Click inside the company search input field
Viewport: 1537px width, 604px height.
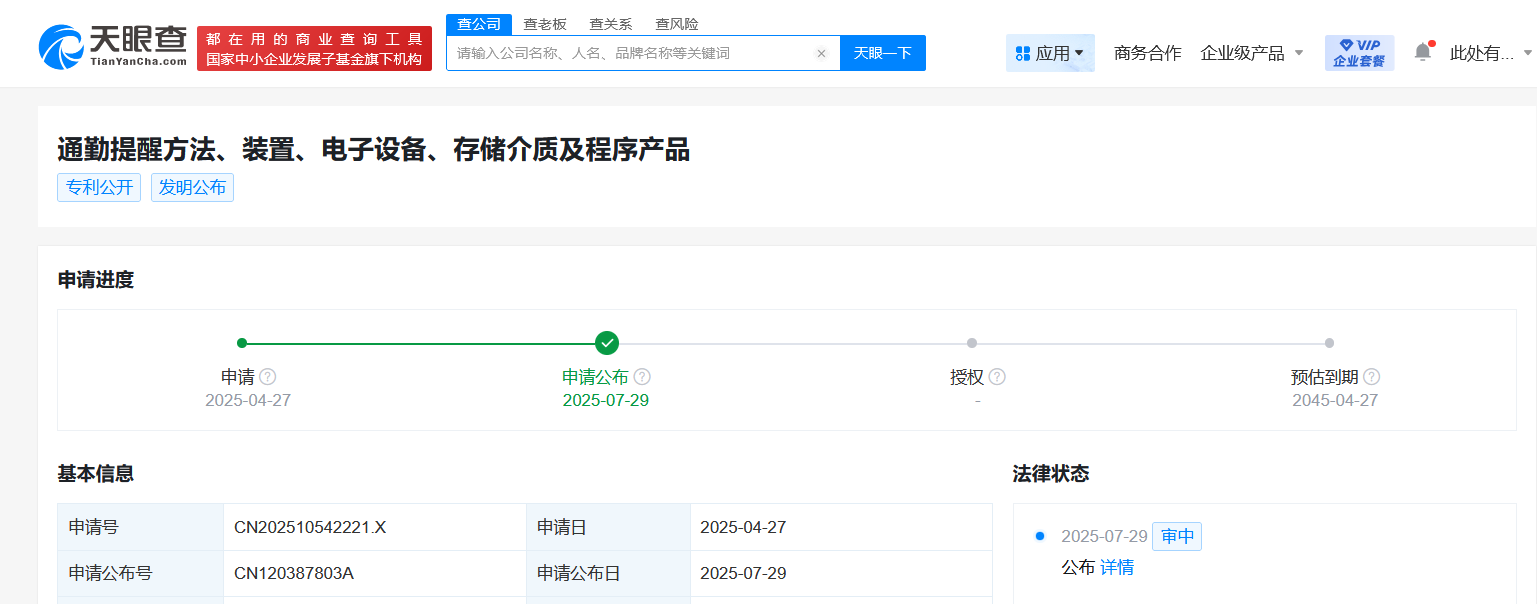click(620, 53)
